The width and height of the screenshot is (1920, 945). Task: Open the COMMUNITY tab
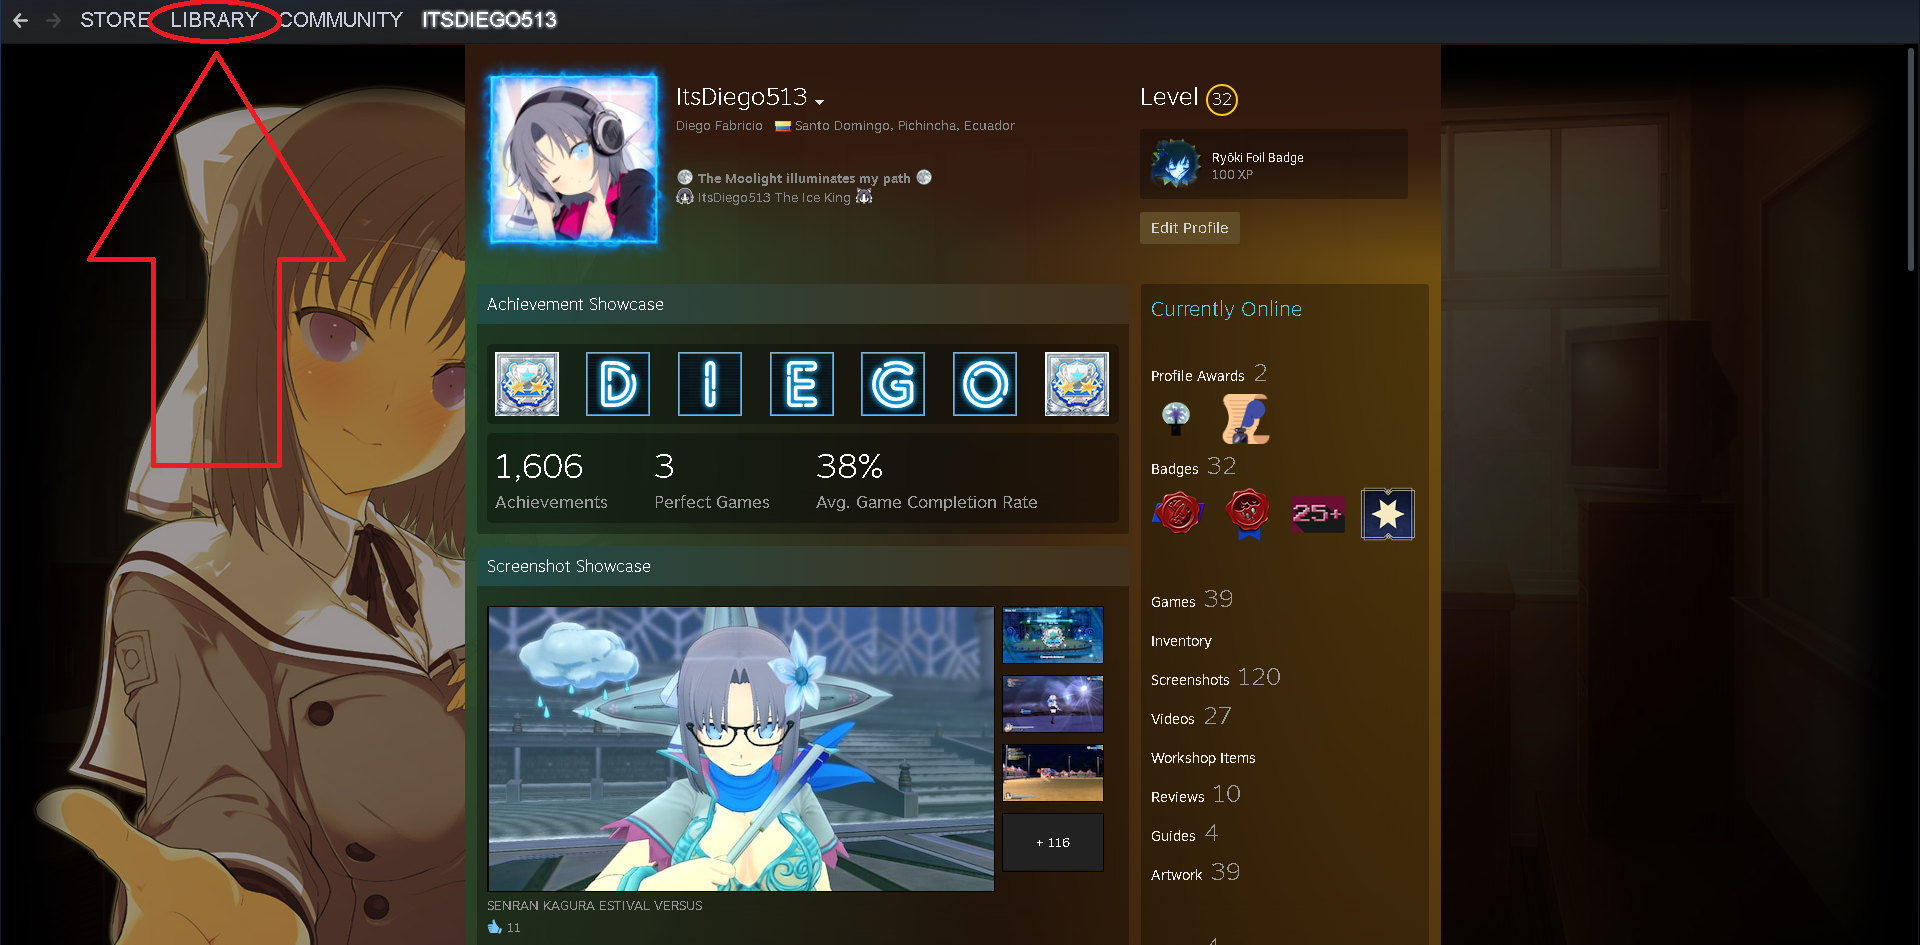click(x=341, y=20)
